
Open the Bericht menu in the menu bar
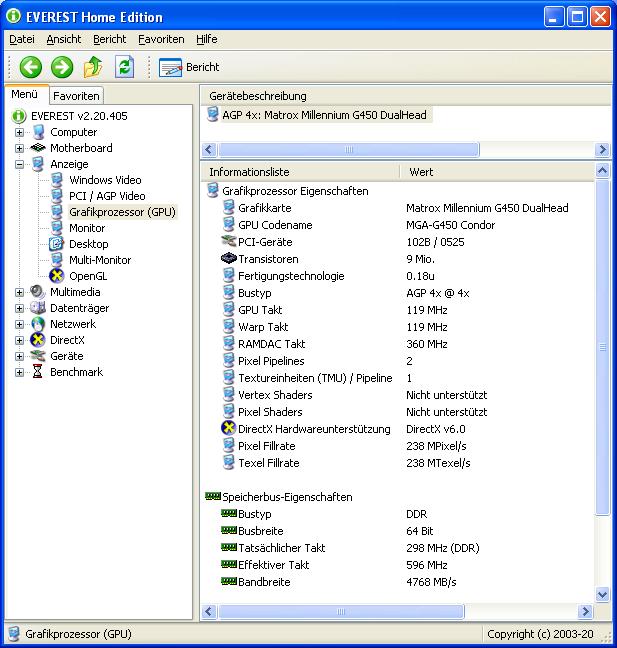pyautogui.click(x=110, y=39)
